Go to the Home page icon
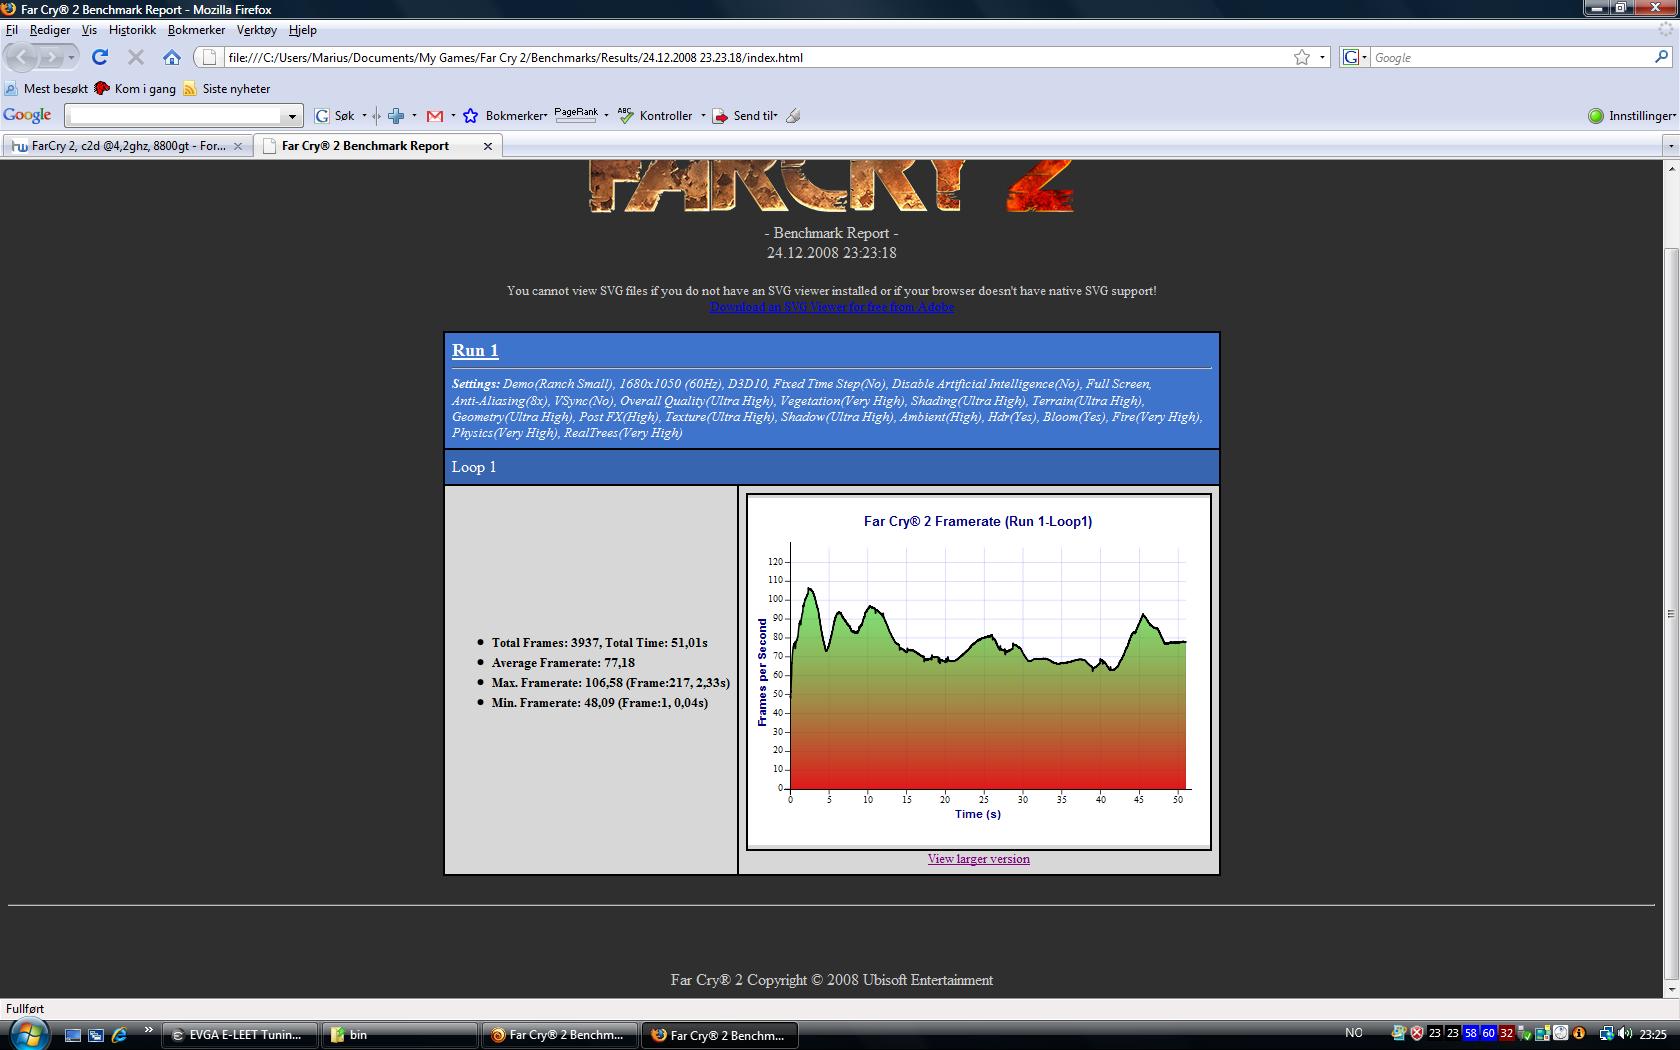This screenshot has width=1680, height=1050. click(x=172, y=57)
